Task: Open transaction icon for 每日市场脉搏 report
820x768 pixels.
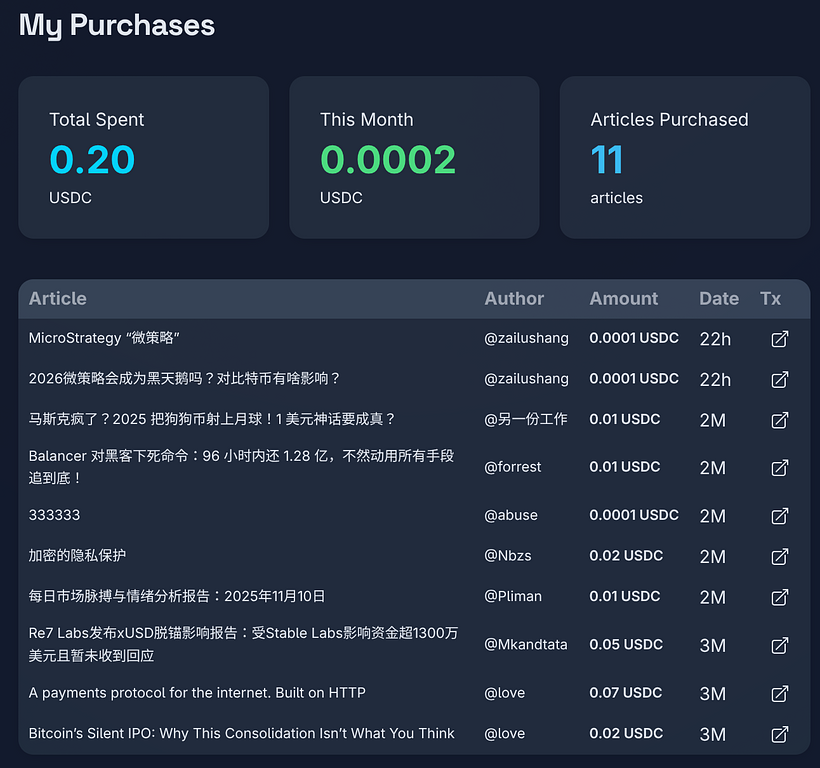Action: [x=780, y=597]
